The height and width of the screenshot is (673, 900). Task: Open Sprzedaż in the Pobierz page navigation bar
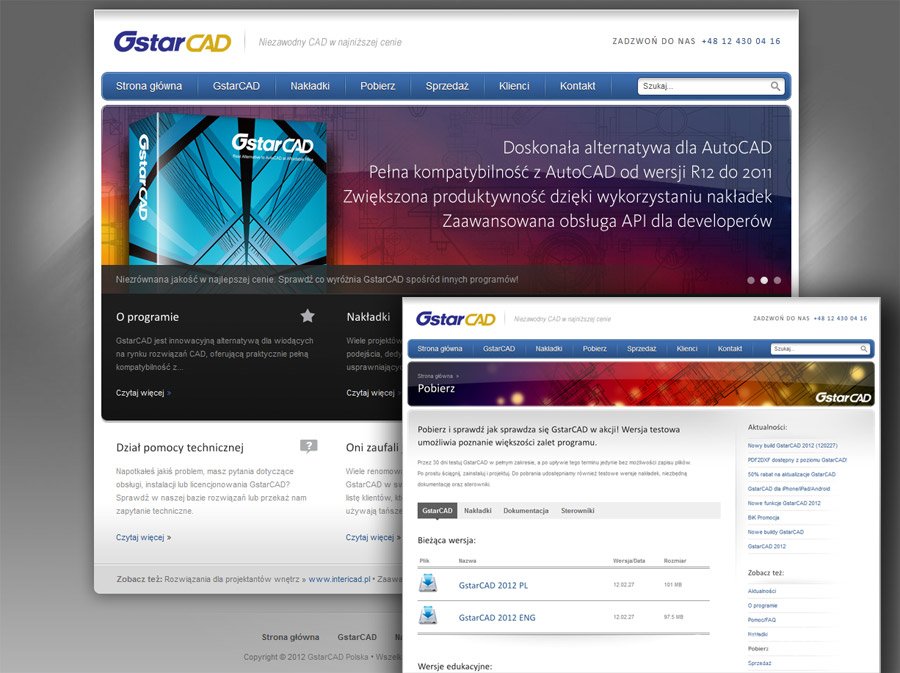[642, 349]
